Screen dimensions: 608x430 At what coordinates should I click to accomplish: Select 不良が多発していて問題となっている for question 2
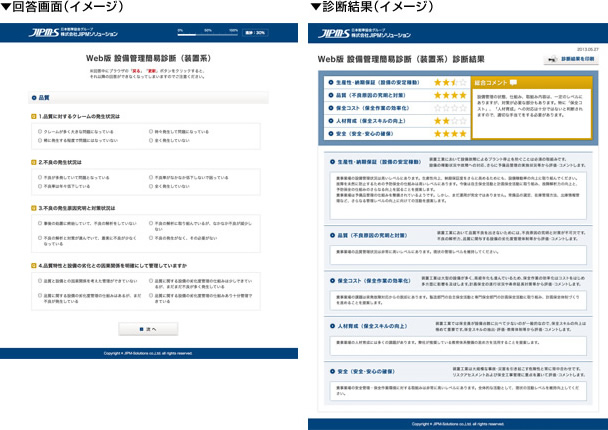pyautogui.click(x=40, y=177)
